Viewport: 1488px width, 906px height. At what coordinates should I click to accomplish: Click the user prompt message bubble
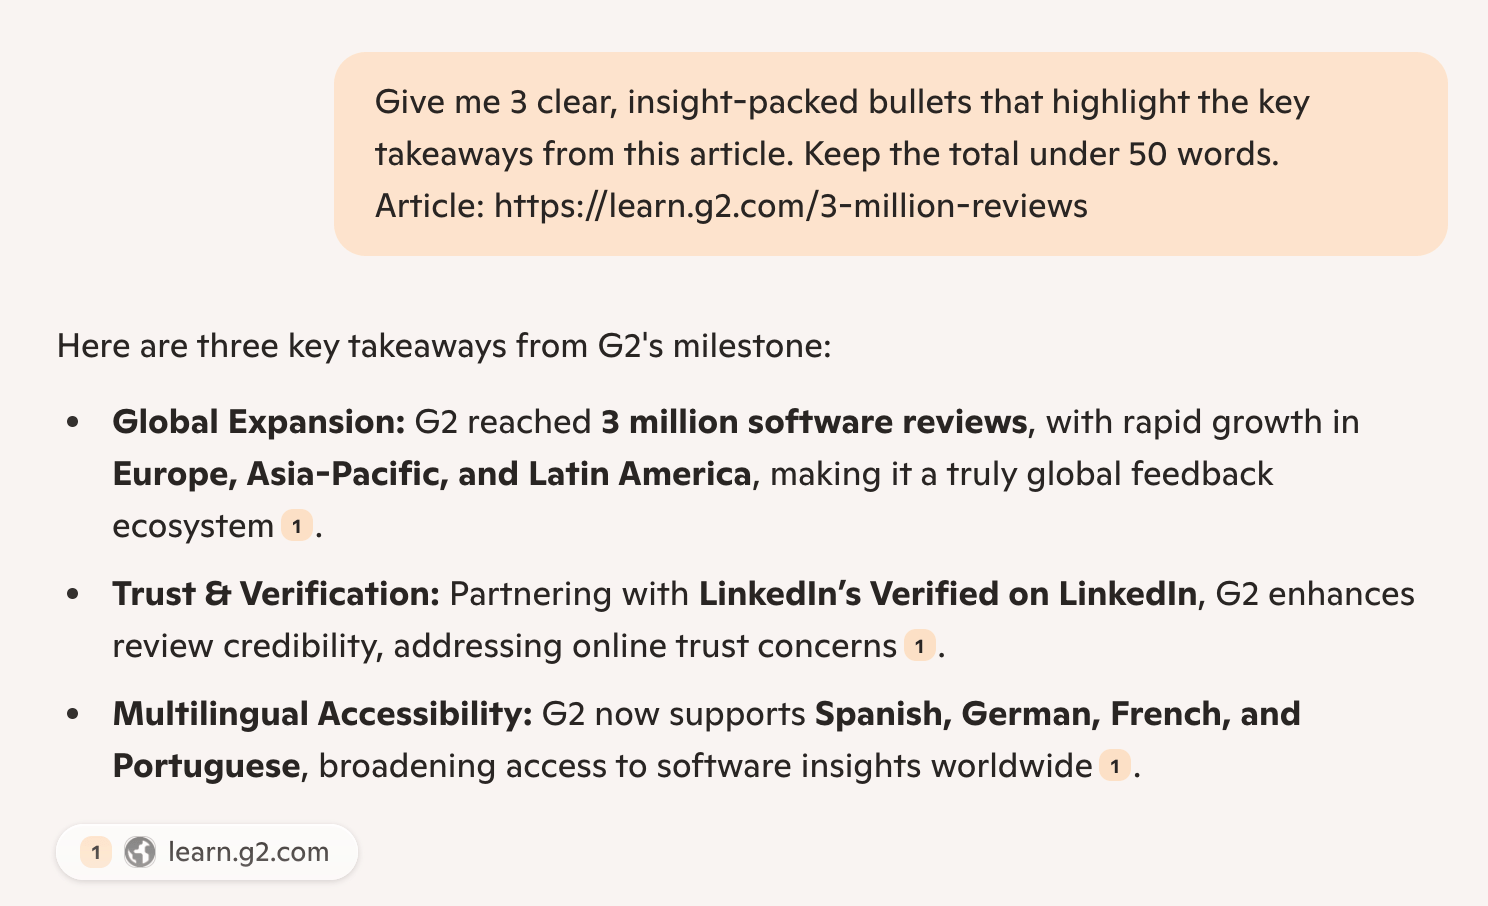click(x=890, y=154)
